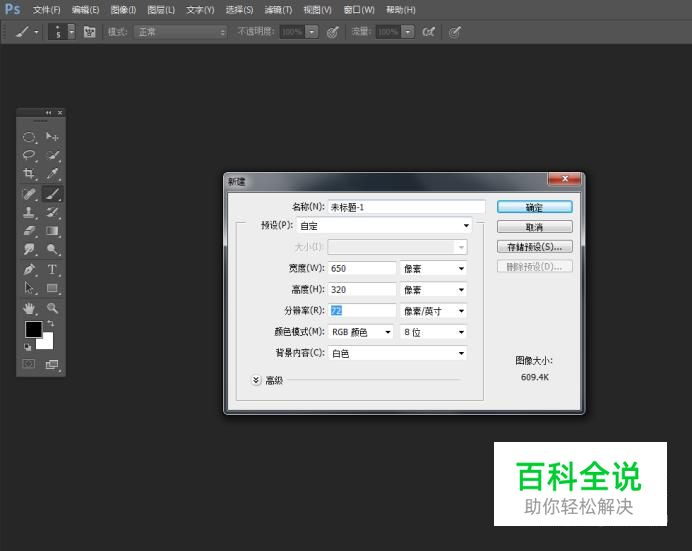Open the 文件(F) menu
692x551 pixels.
pos(46,10)
